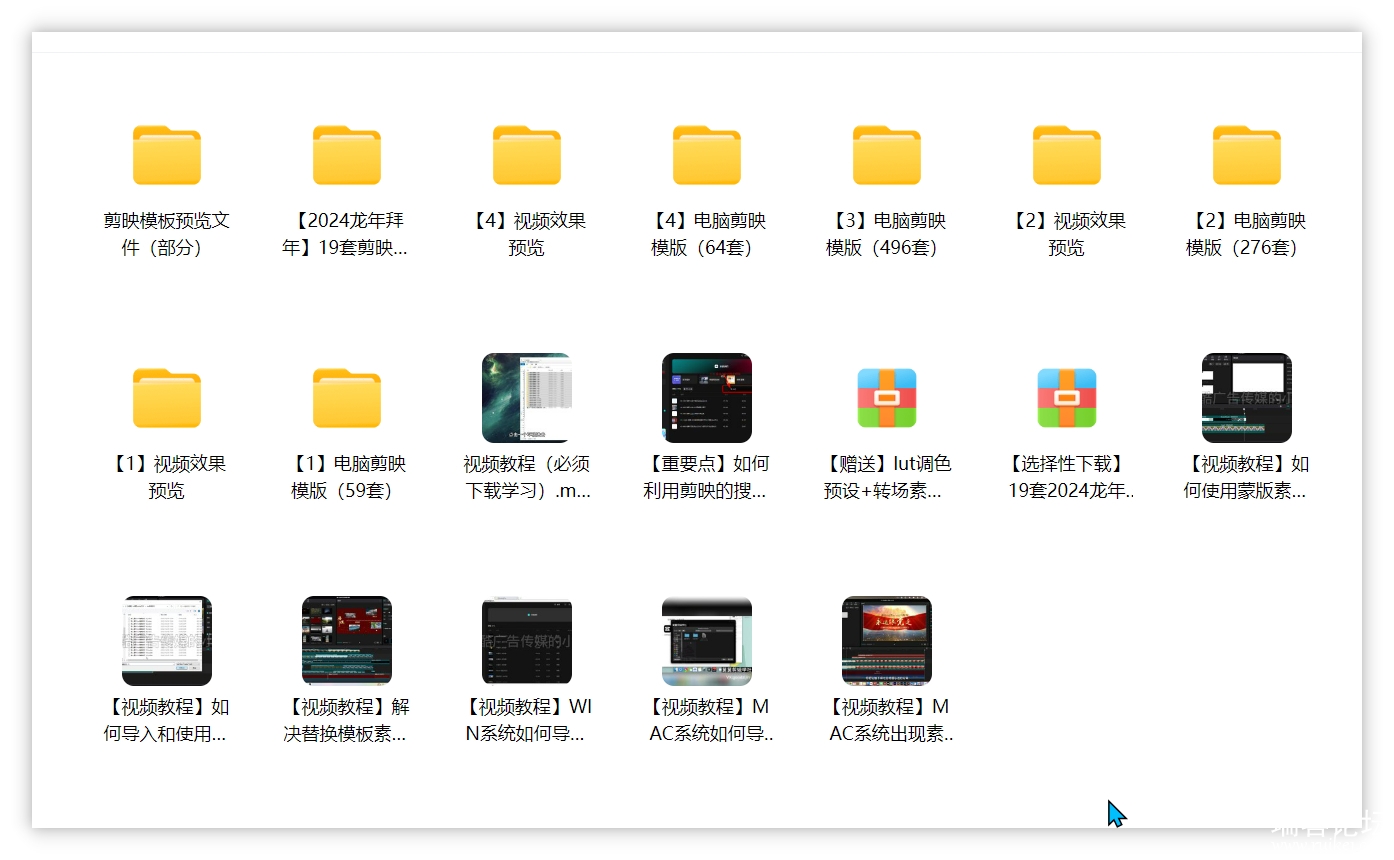The image size is (1394, 860).
Task: Click the file name 【重要点】如何利用剪映的搜...
Action: click(x=707, y=477)
